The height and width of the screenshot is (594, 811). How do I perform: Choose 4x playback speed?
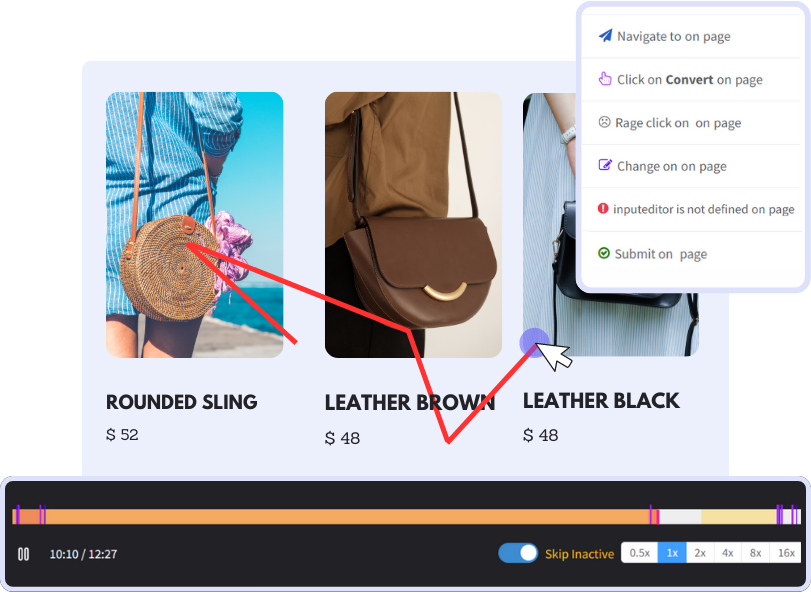click(728, 553)
